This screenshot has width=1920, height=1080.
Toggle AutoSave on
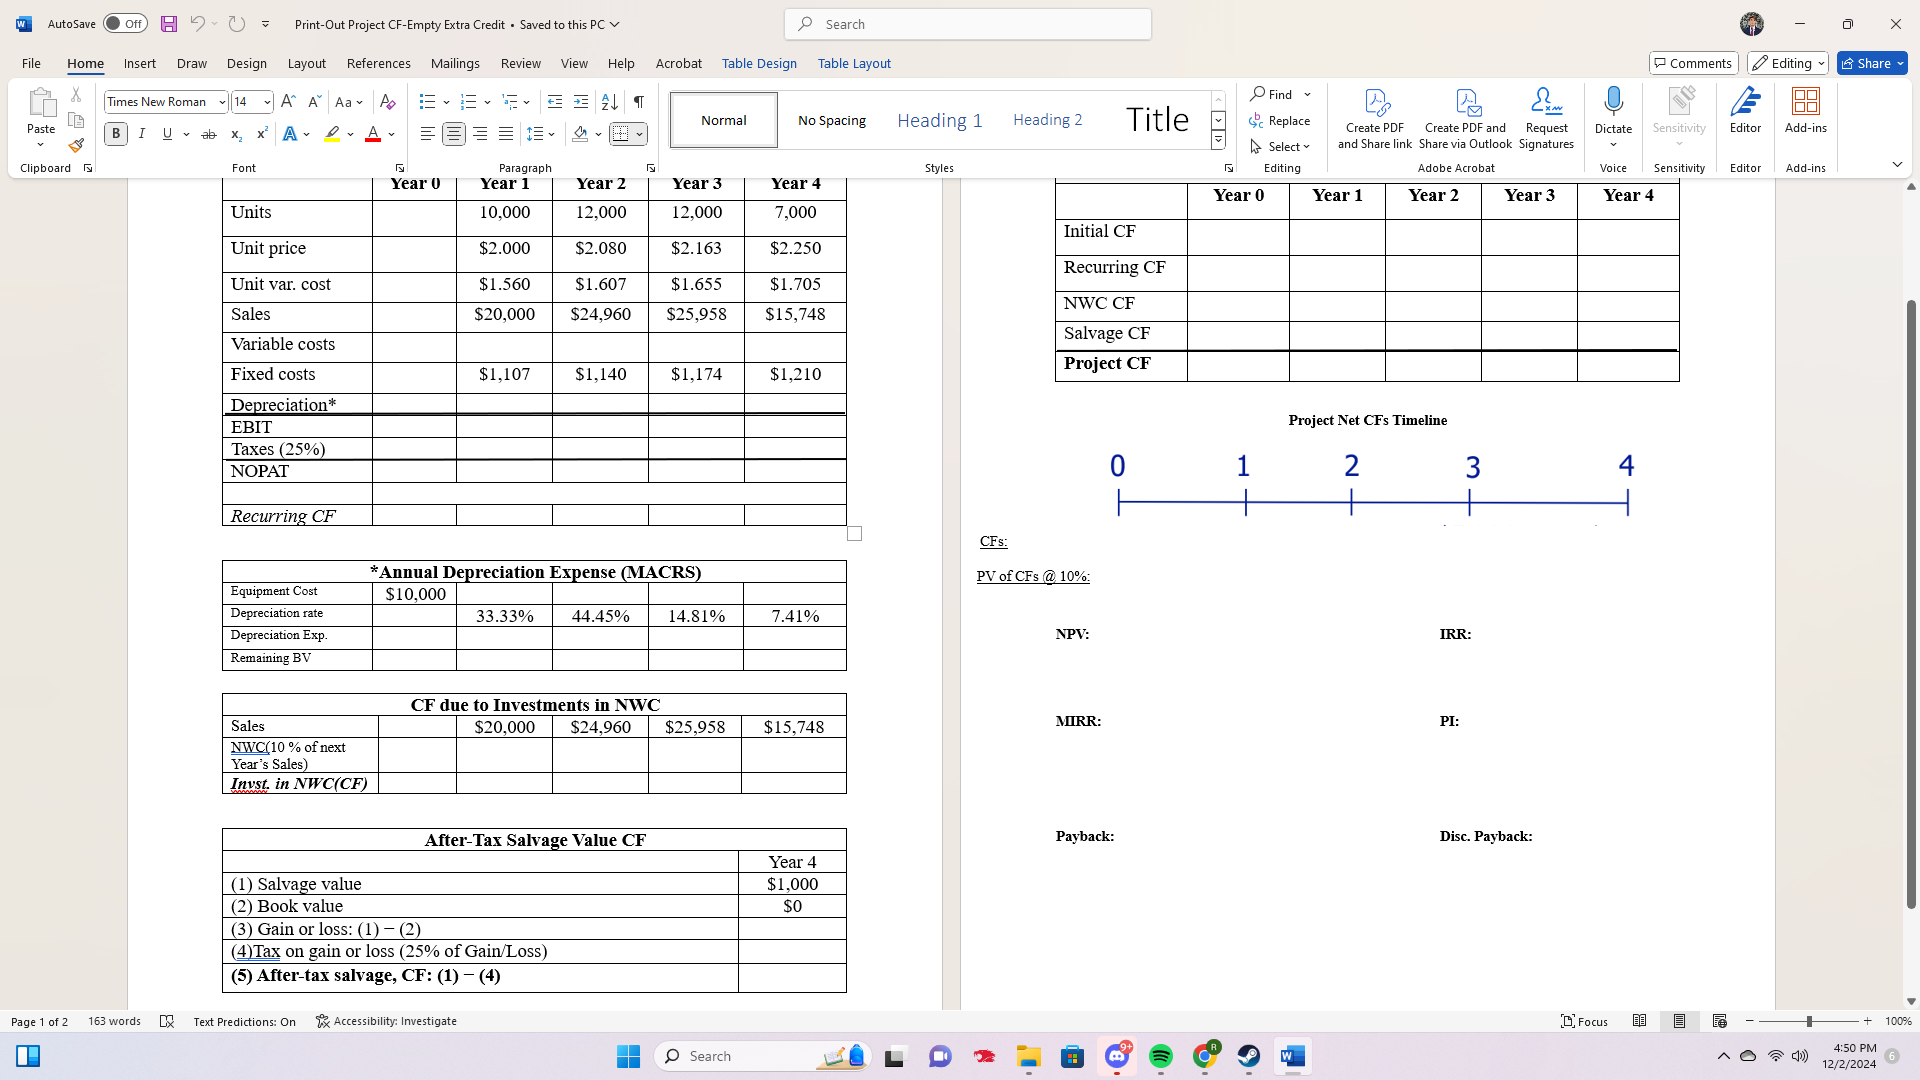coord(124,23)
